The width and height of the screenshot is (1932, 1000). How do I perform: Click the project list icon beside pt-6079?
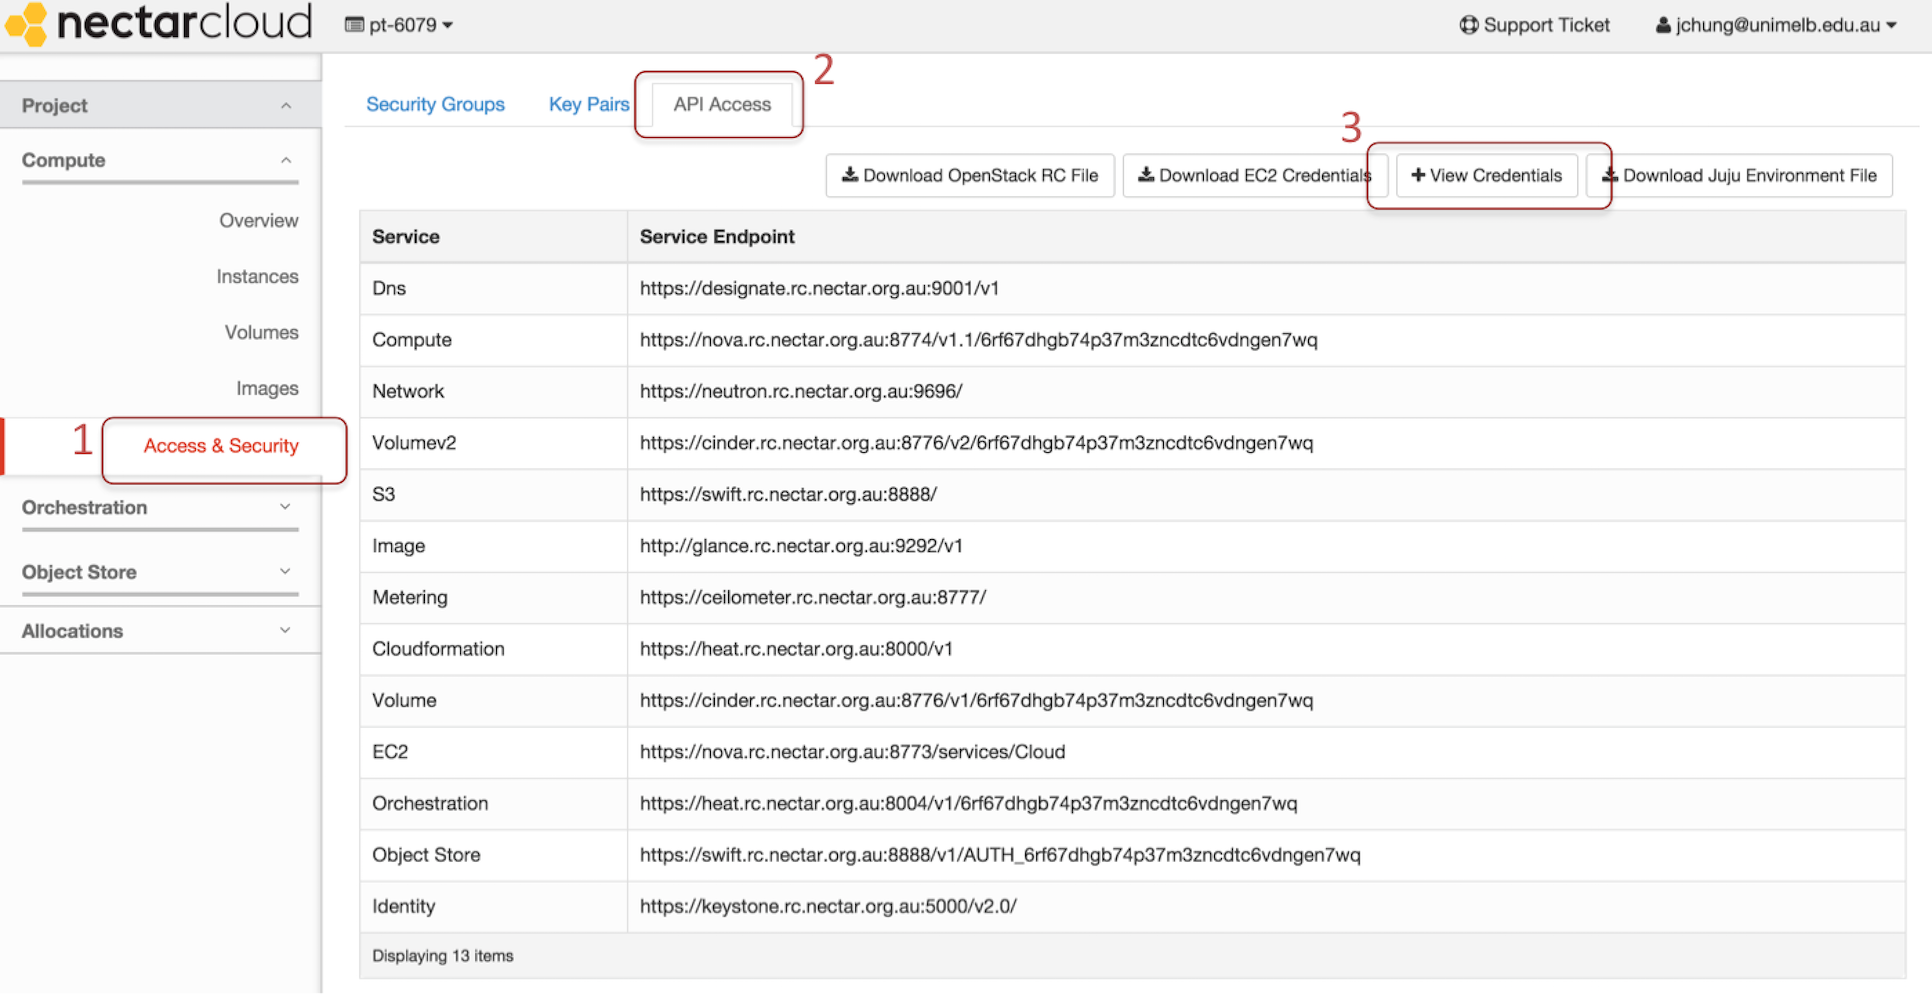354,25
